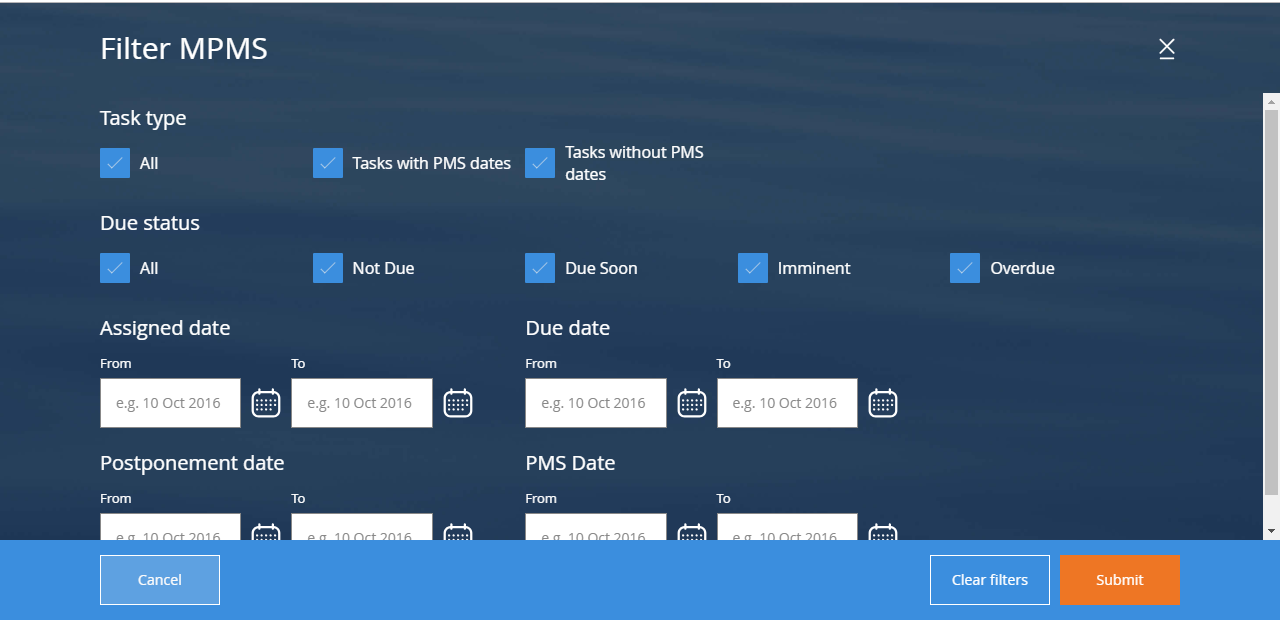This screenshot has height=620, width=1280.
Task: Open calendar for Due date From
Action: coord(691,403)
